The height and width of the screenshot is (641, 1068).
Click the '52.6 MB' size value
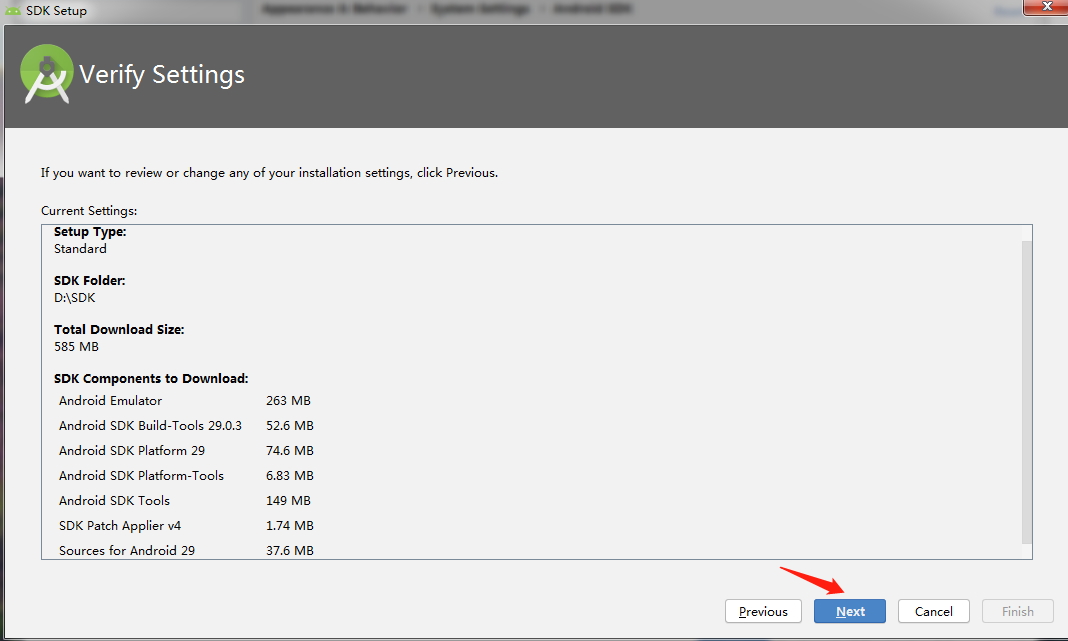click(289, 426)
